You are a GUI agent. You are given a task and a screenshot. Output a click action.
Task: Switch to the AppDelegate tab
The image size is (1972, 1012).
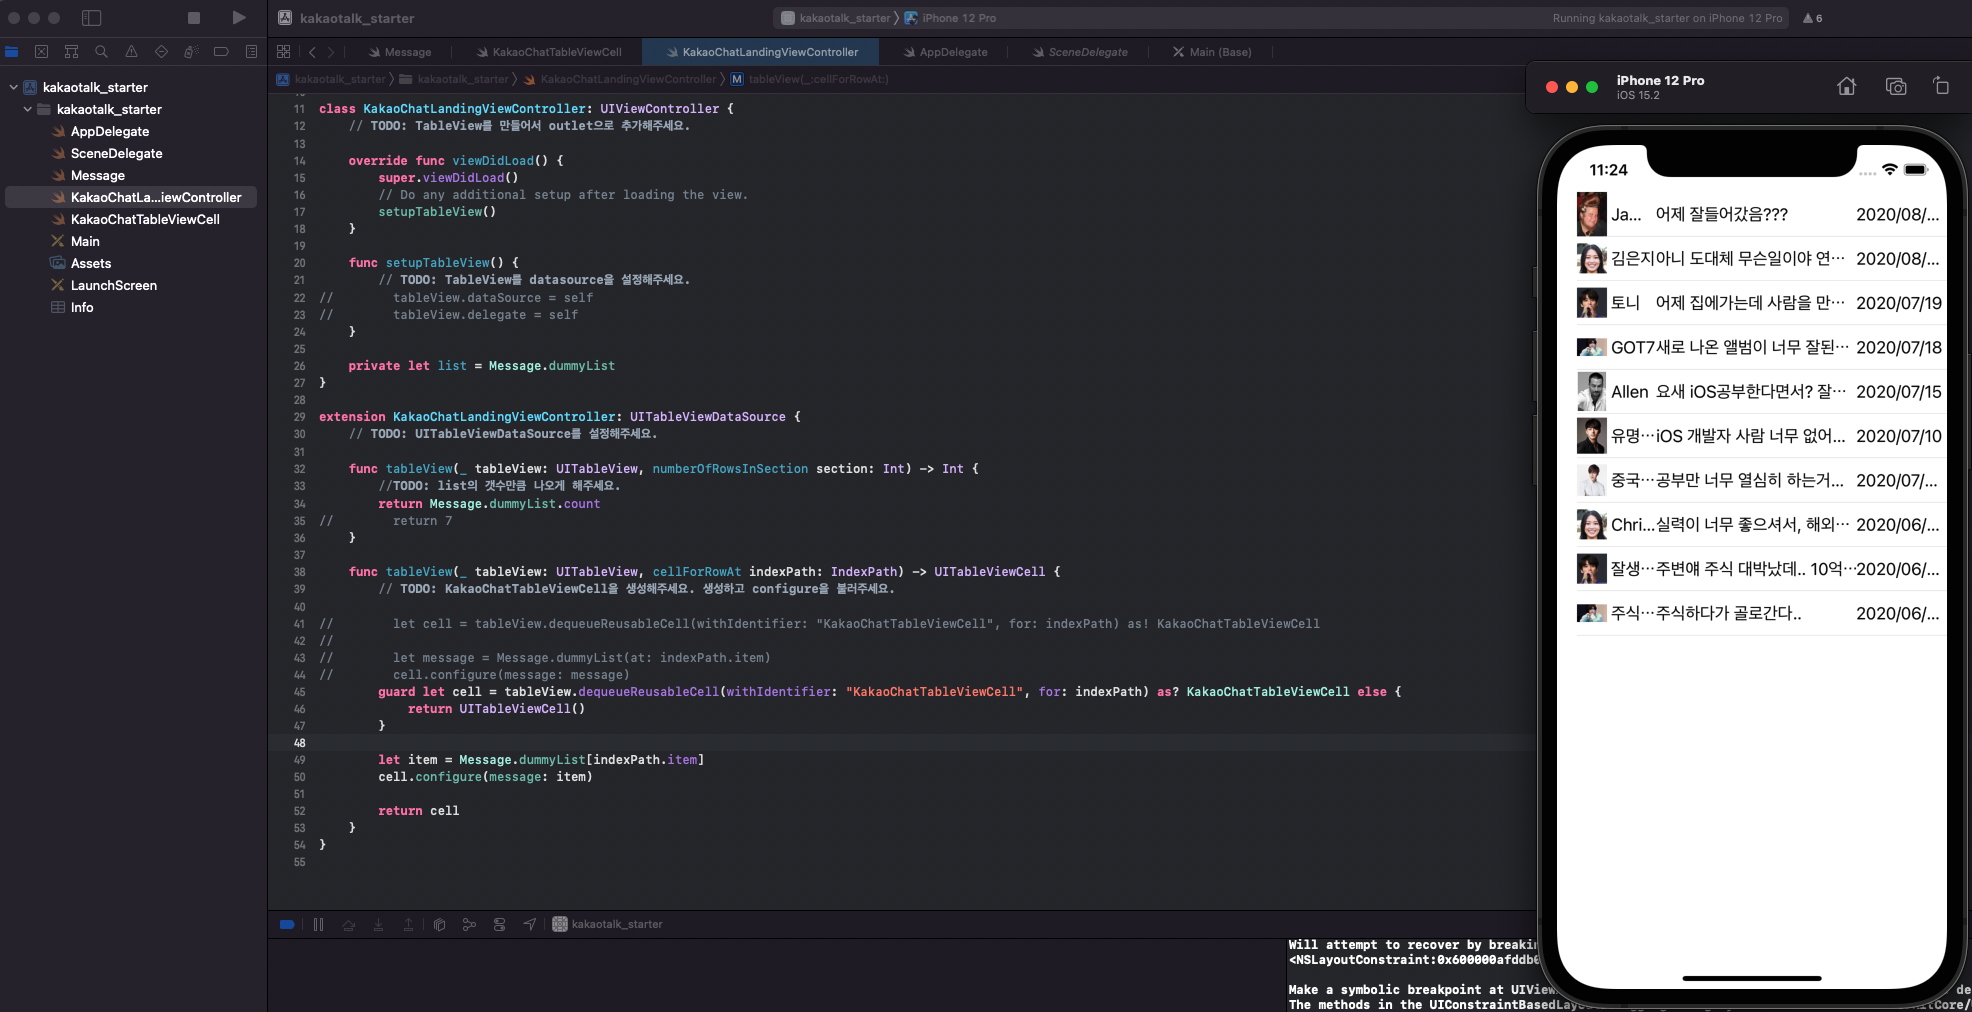coord(945,52)
